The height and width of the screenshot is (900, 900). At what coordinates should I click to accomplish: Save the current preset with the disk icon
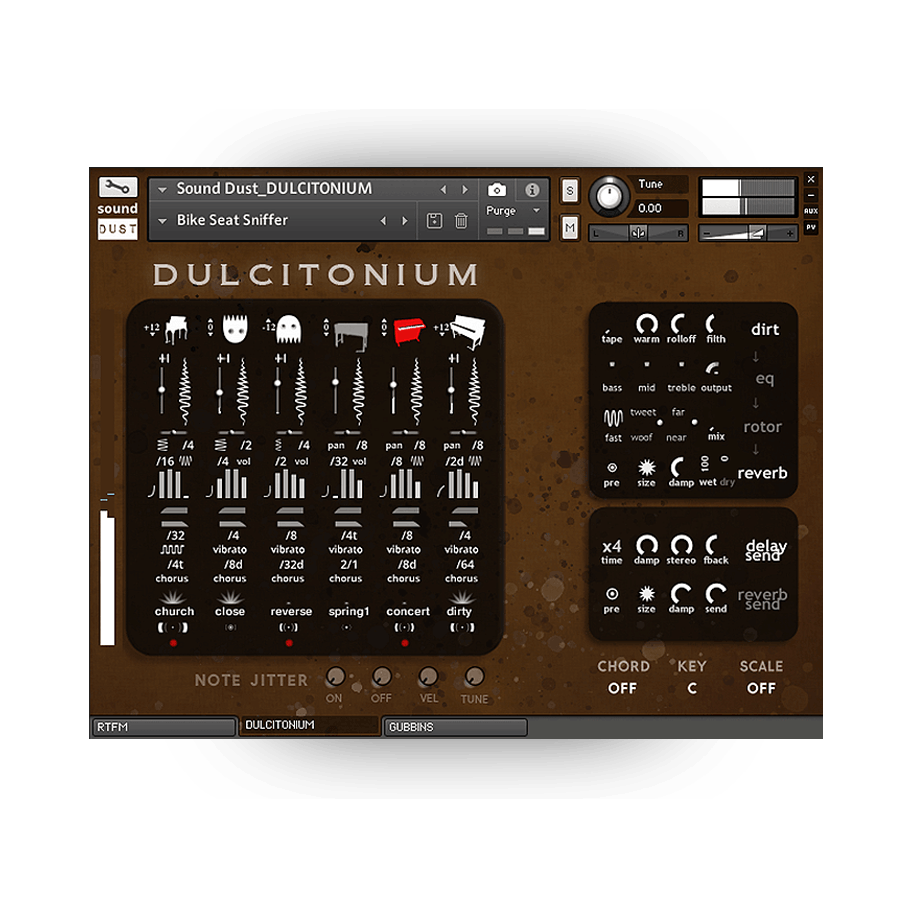(435, 220)
